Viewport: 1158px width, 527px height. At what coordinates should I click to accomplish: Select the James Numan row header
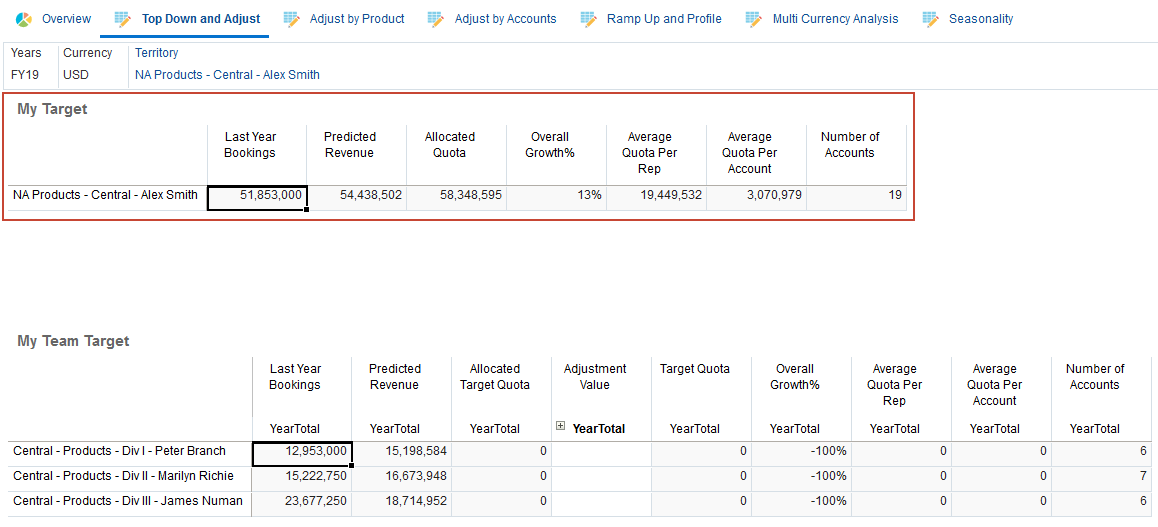tap(128, 502)
